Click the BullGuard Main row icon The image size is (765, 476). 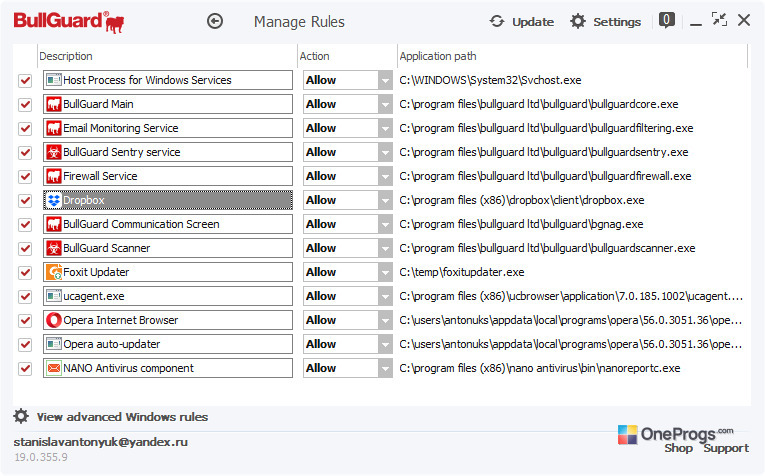54,104
